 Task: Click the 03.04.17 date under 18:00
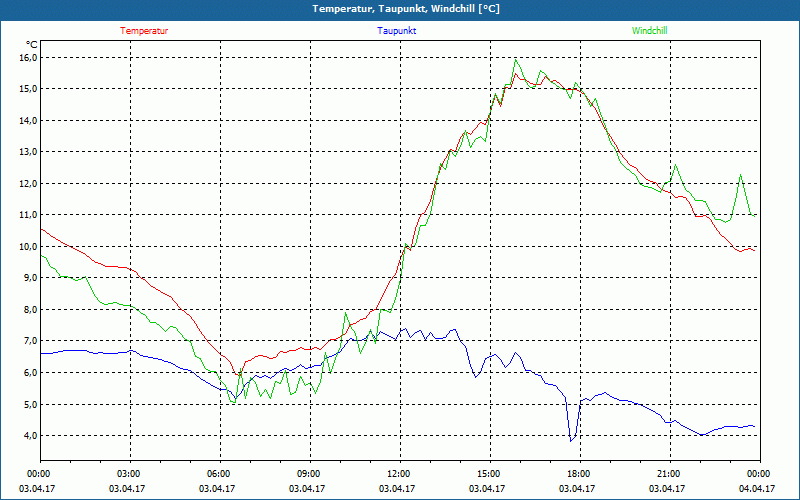(x=577, y=488)
